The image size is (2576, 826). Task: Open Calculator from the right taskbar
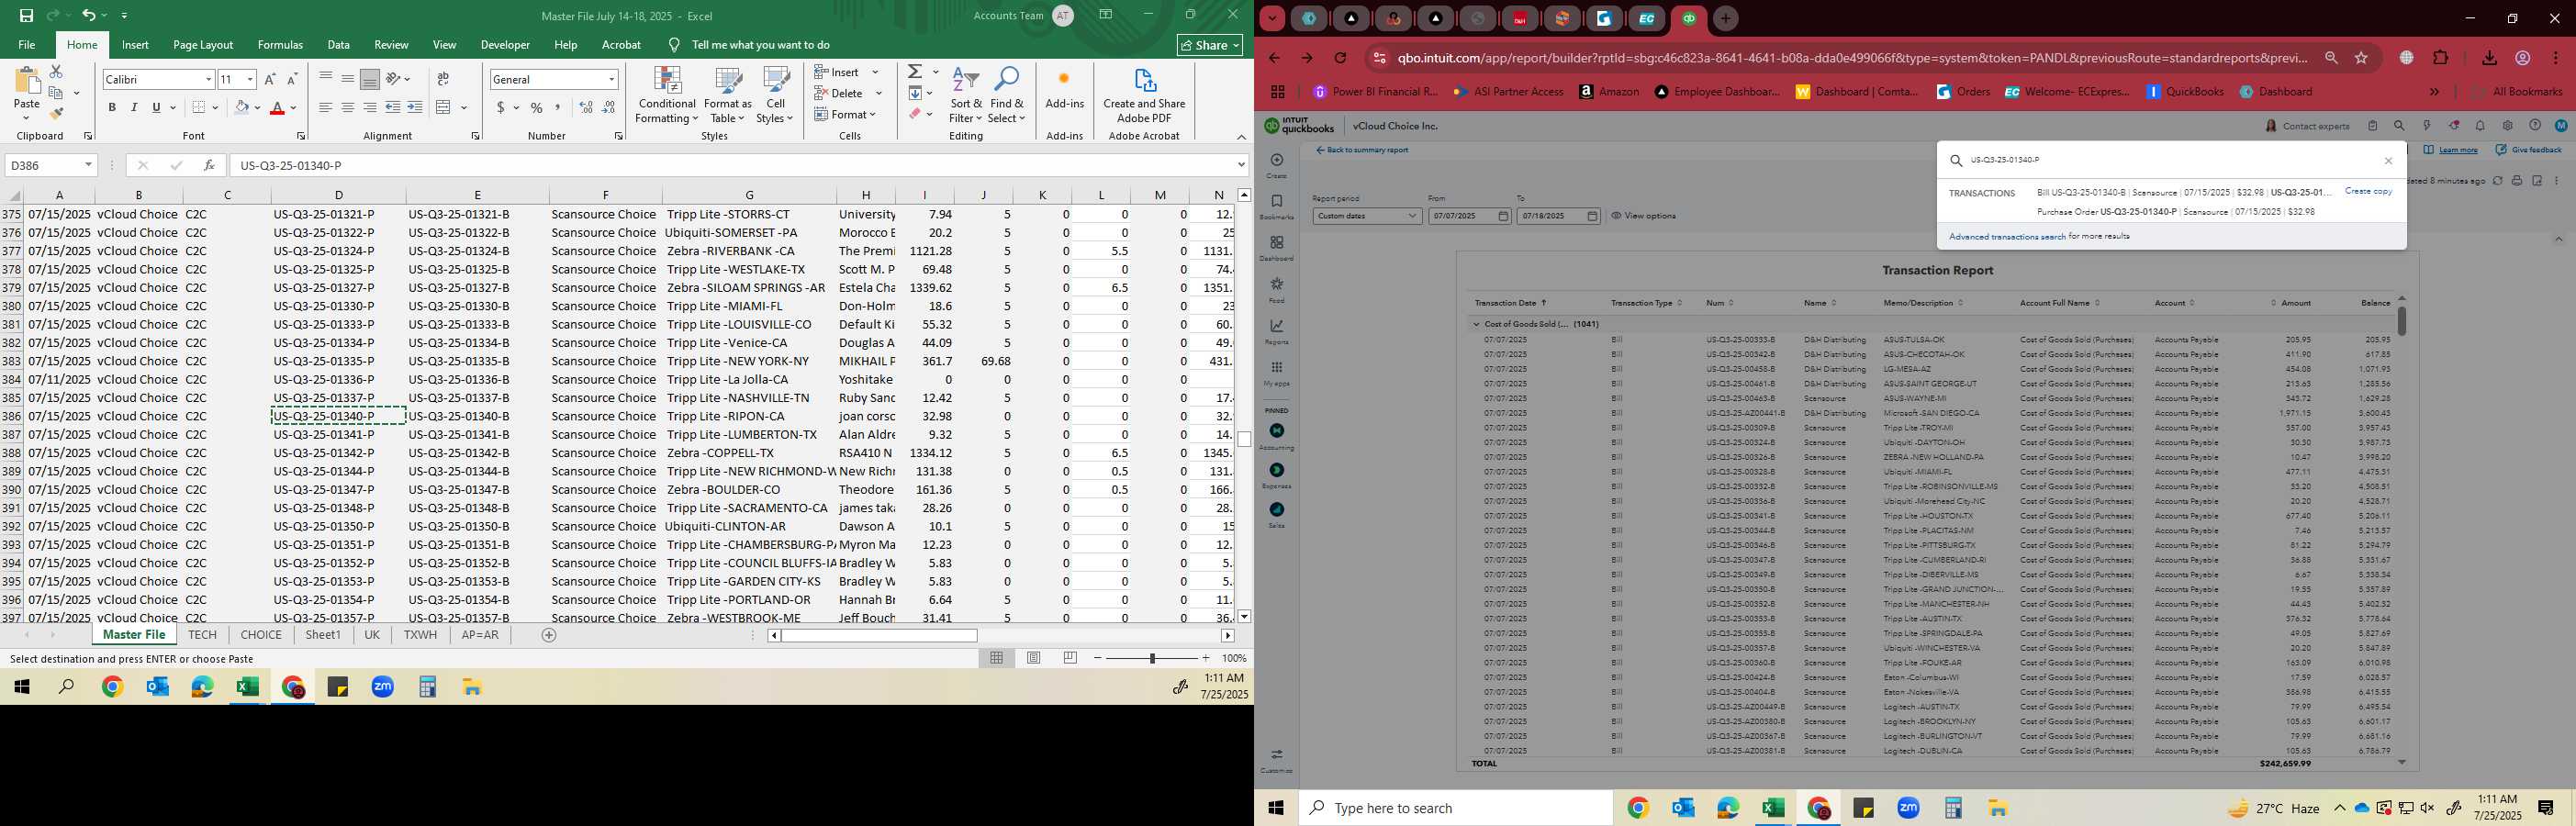pyautogui.click(x=1953, y=808)
